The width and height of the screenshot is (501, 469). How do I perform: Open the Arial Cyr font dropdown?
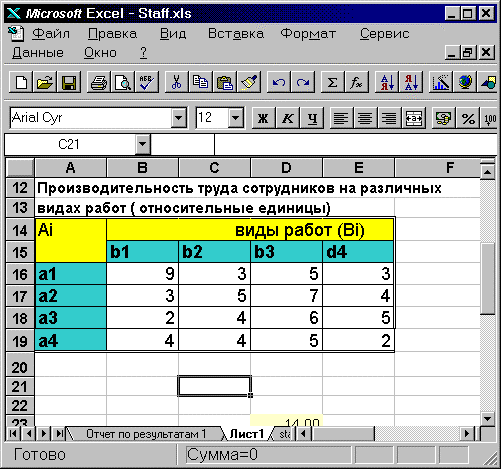click(x=179, y=118)
